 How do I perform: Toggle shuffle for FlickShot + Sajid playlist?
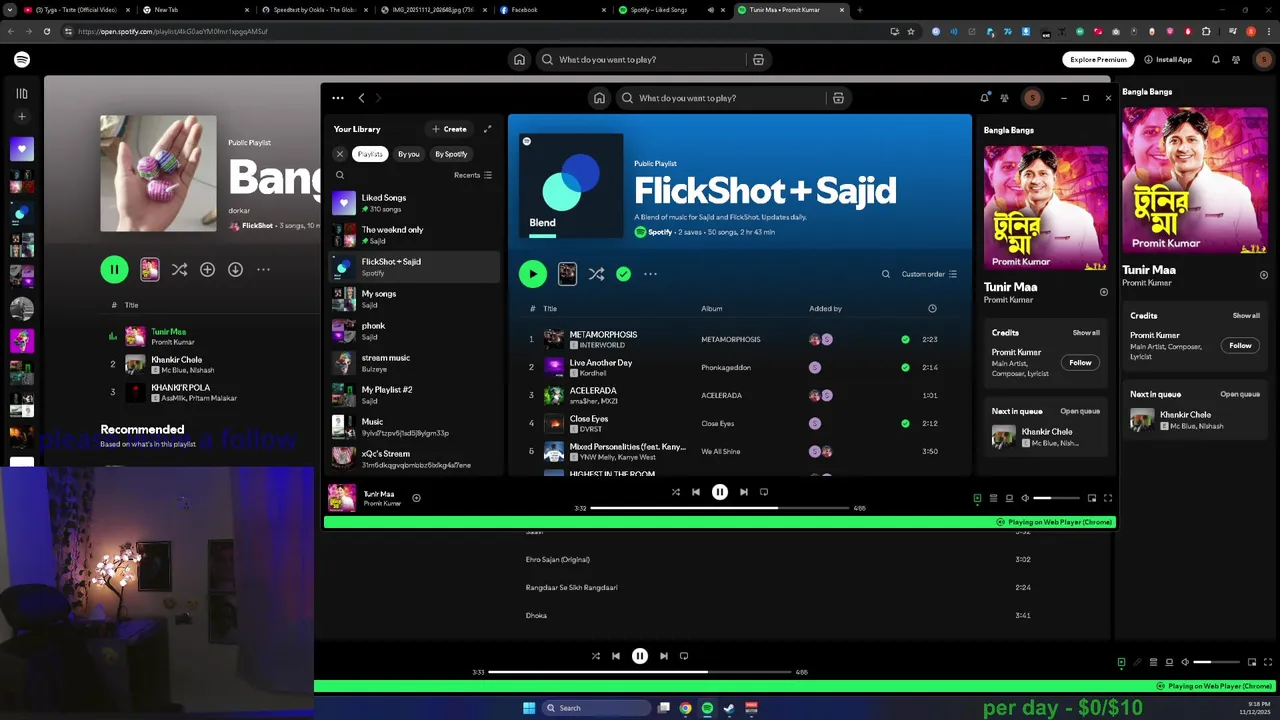[x=596, y=274]
